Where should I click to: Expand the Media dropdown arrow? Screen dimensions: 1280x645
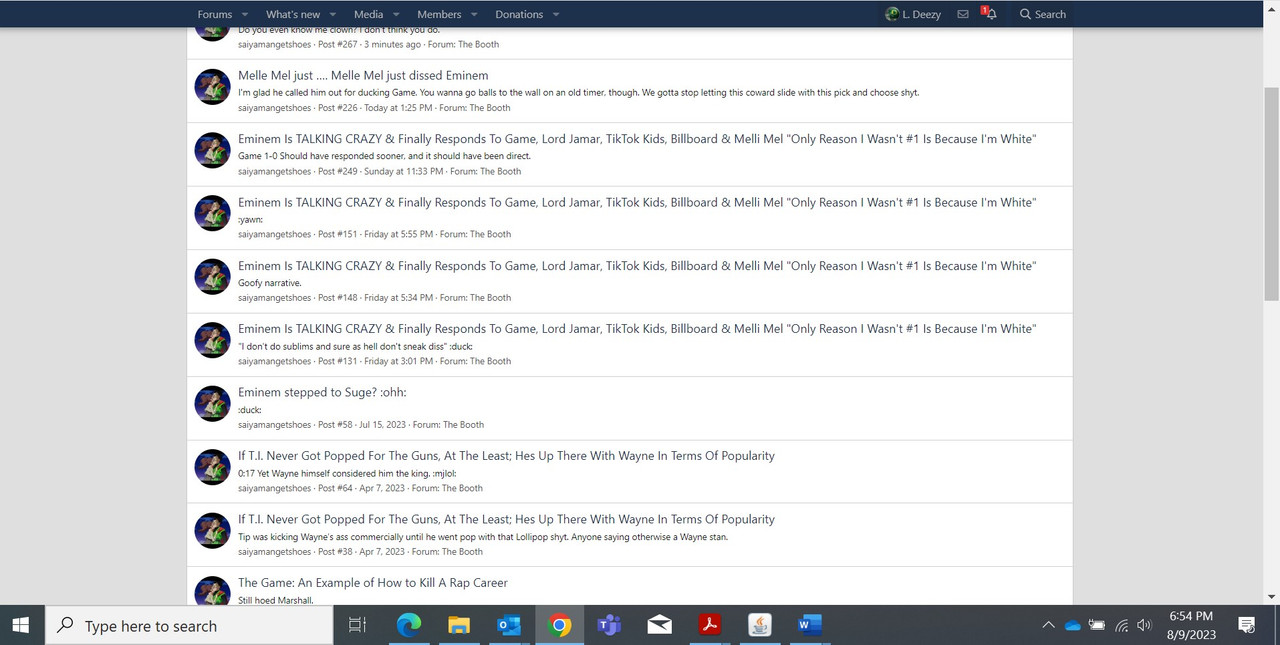(x=396, y=14)
